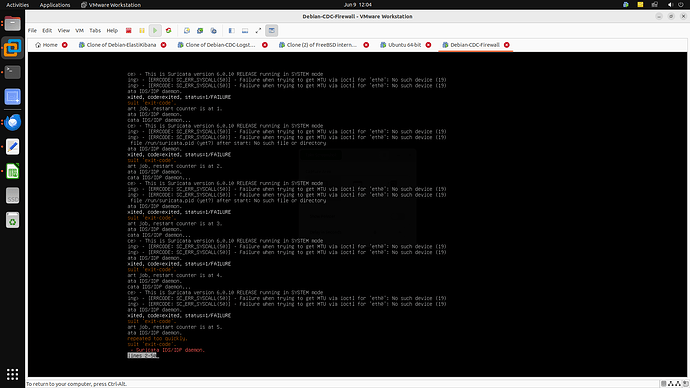This screenshot has height=388, width=690.
Task: Open the power menu icon in top bar
Action: click(x=681, y=5)
